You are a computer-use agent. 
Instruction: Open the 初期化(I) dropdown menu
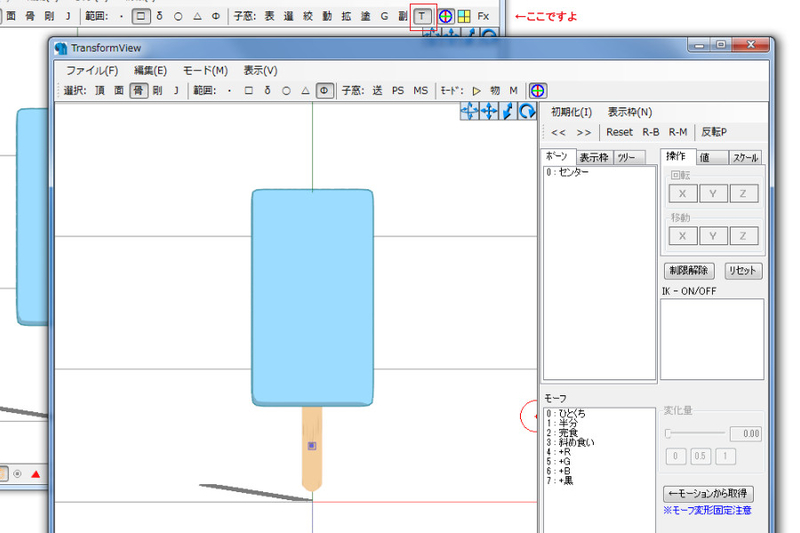(x=571, y=112)
